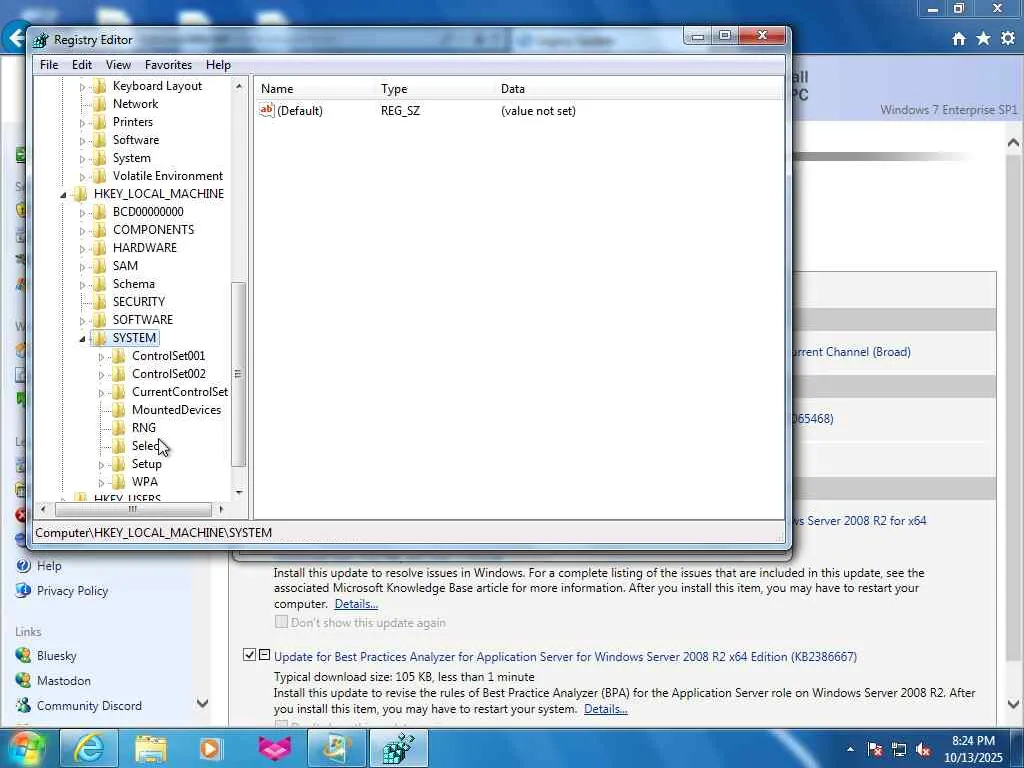Click the Registry Editor title bar icon

[x=40, y=40]
